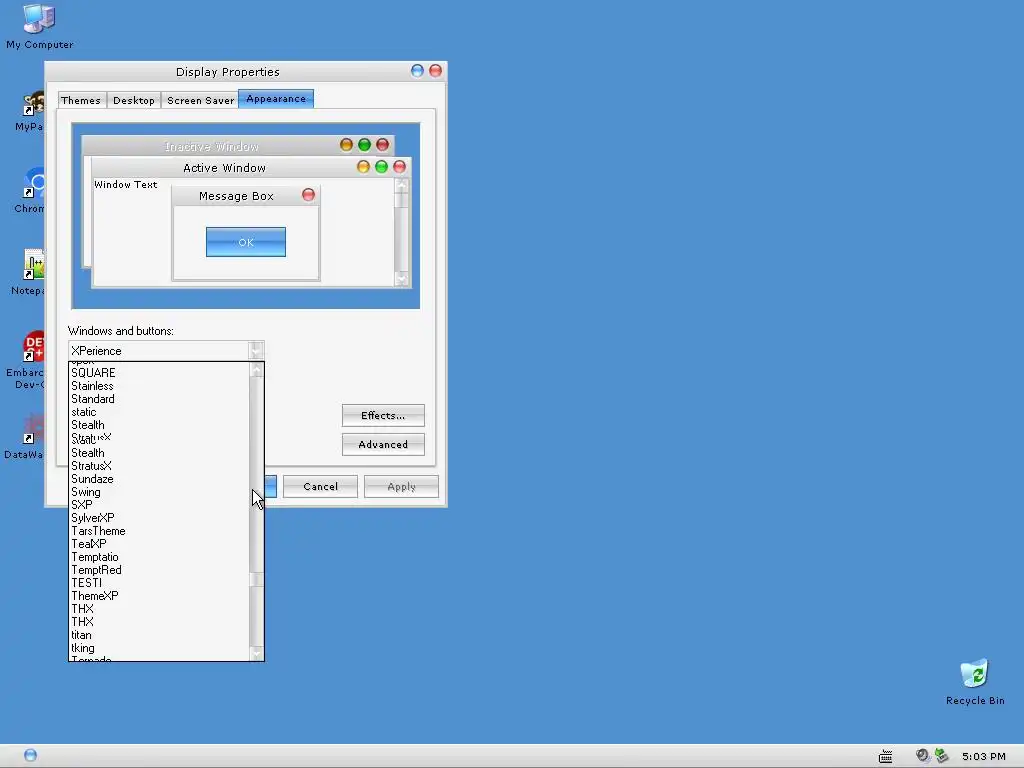Choose TESTI in the style list
This screenshot has width=1024, height=768.
click(x=159, y=583)
